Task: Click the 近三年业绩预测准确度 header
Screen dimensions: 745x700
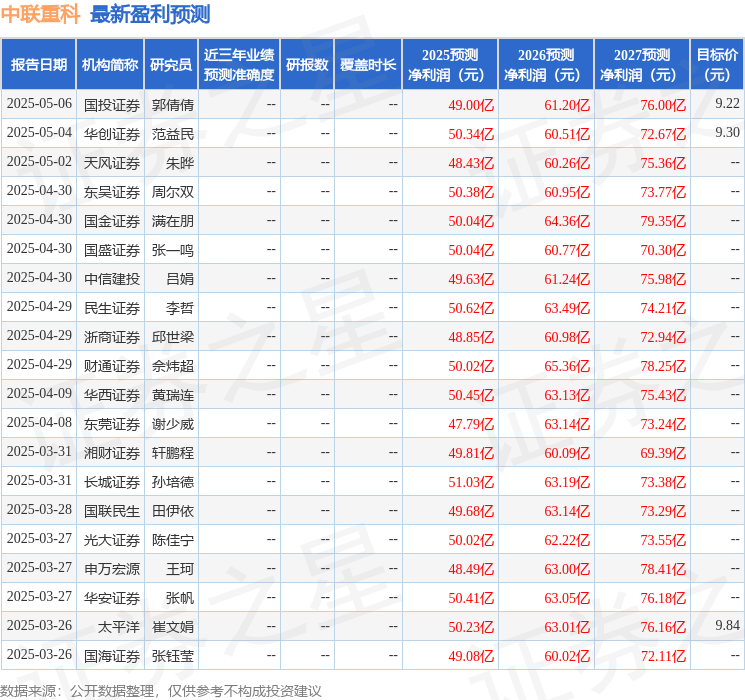Action: click(x=239, y=65)
